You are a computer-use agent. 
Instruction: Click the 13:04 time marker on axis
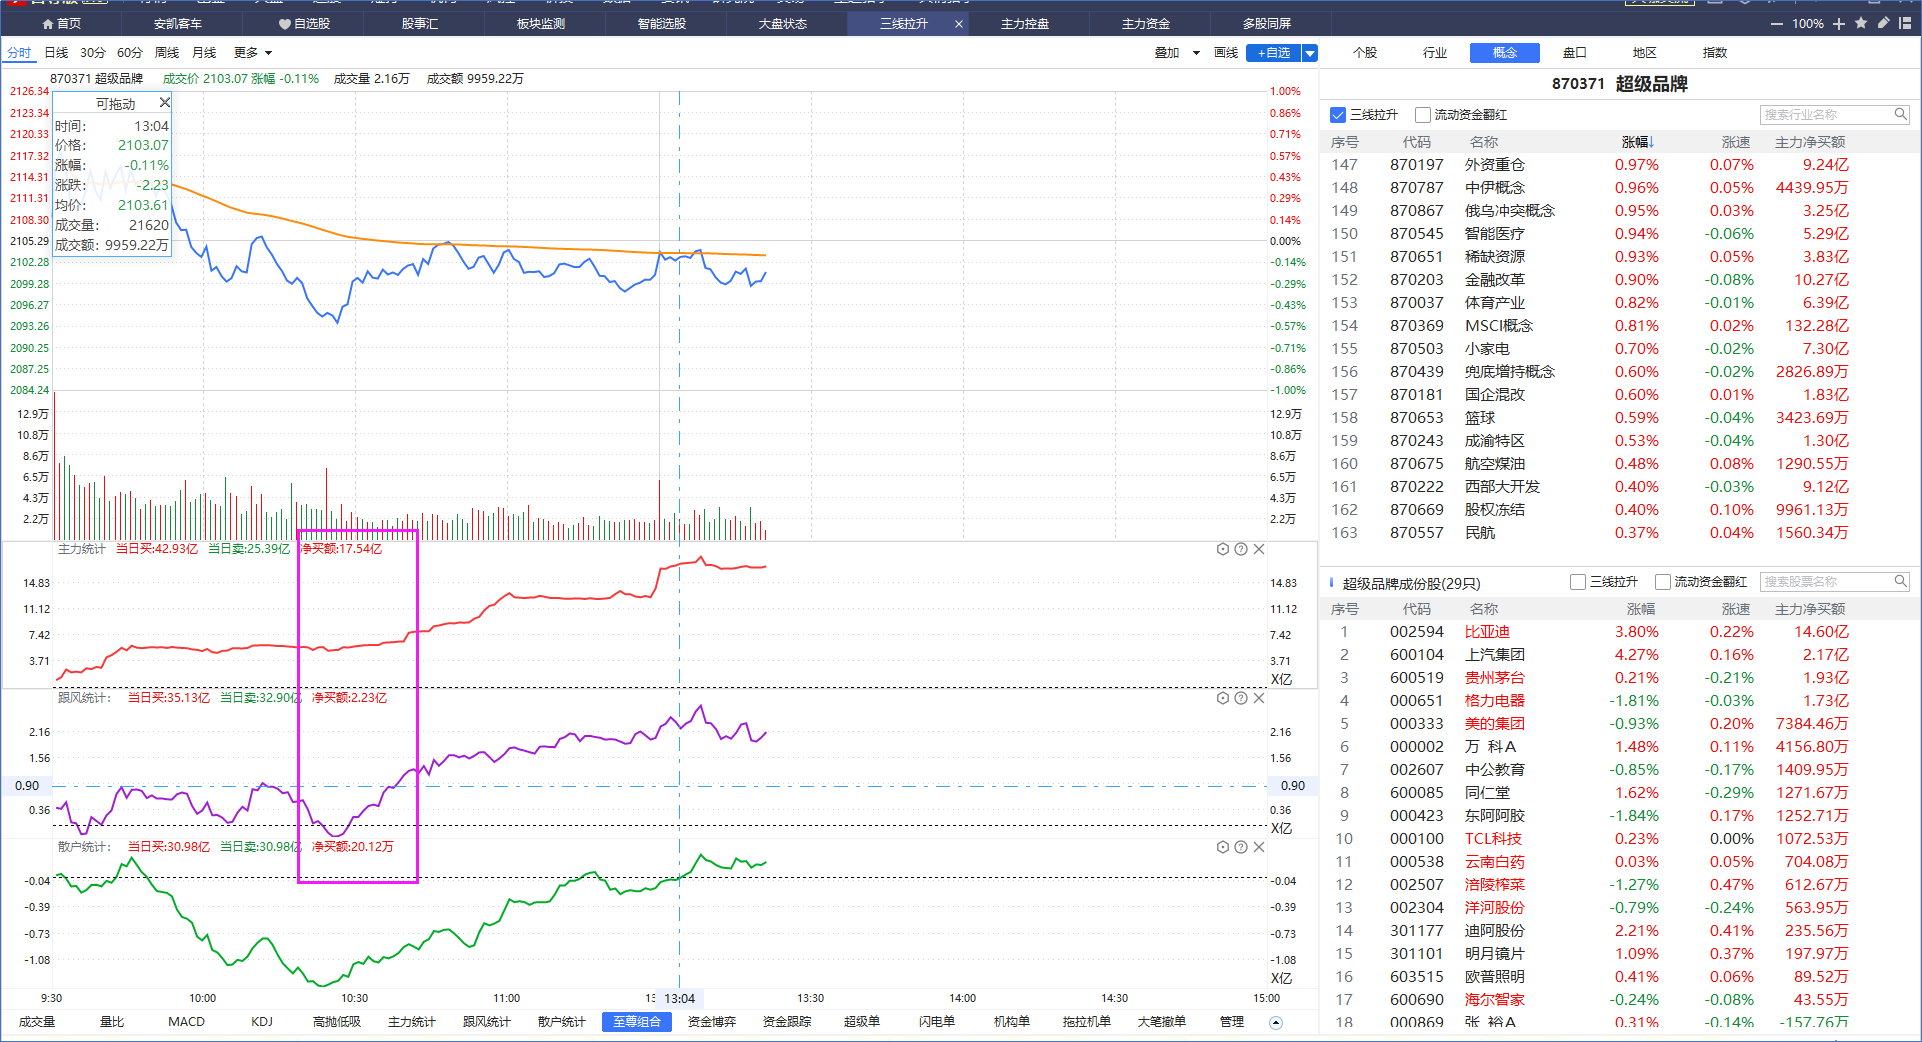pyautogui.click(x=680, y=998)
